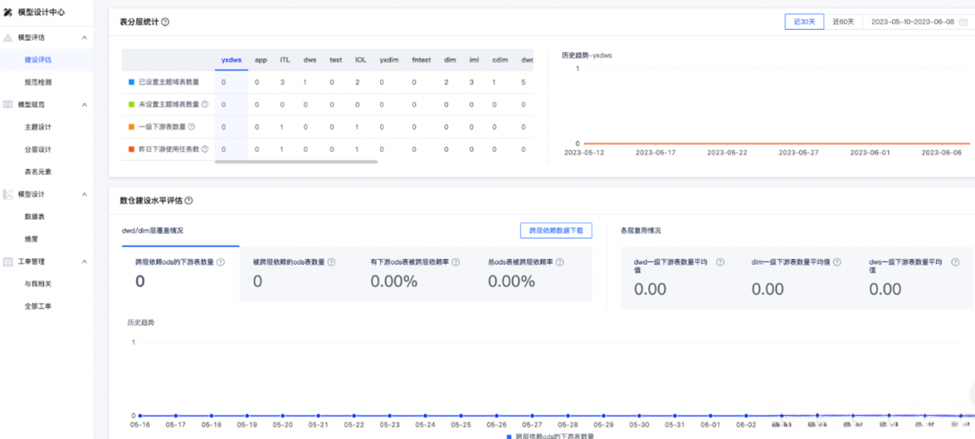The width and height of the screenshot is (975, 439).
Task: Click the 模型设计中心 logo icon
Action: pos(8,12)
